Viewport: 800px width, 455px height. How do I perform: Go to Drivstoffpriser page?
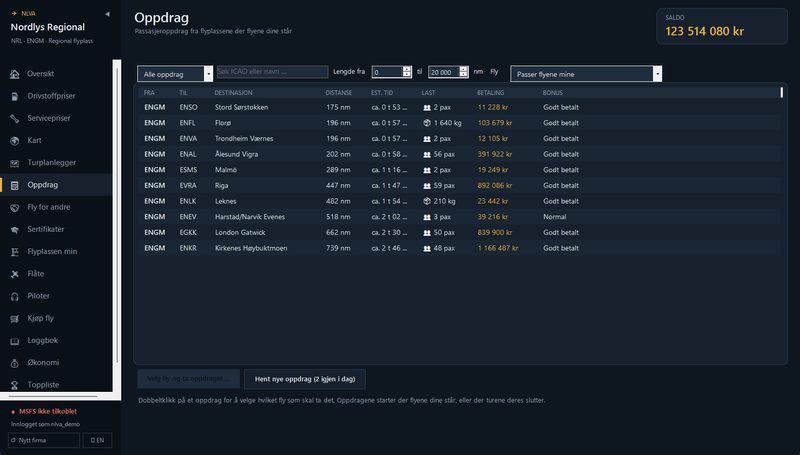[56, 96]
